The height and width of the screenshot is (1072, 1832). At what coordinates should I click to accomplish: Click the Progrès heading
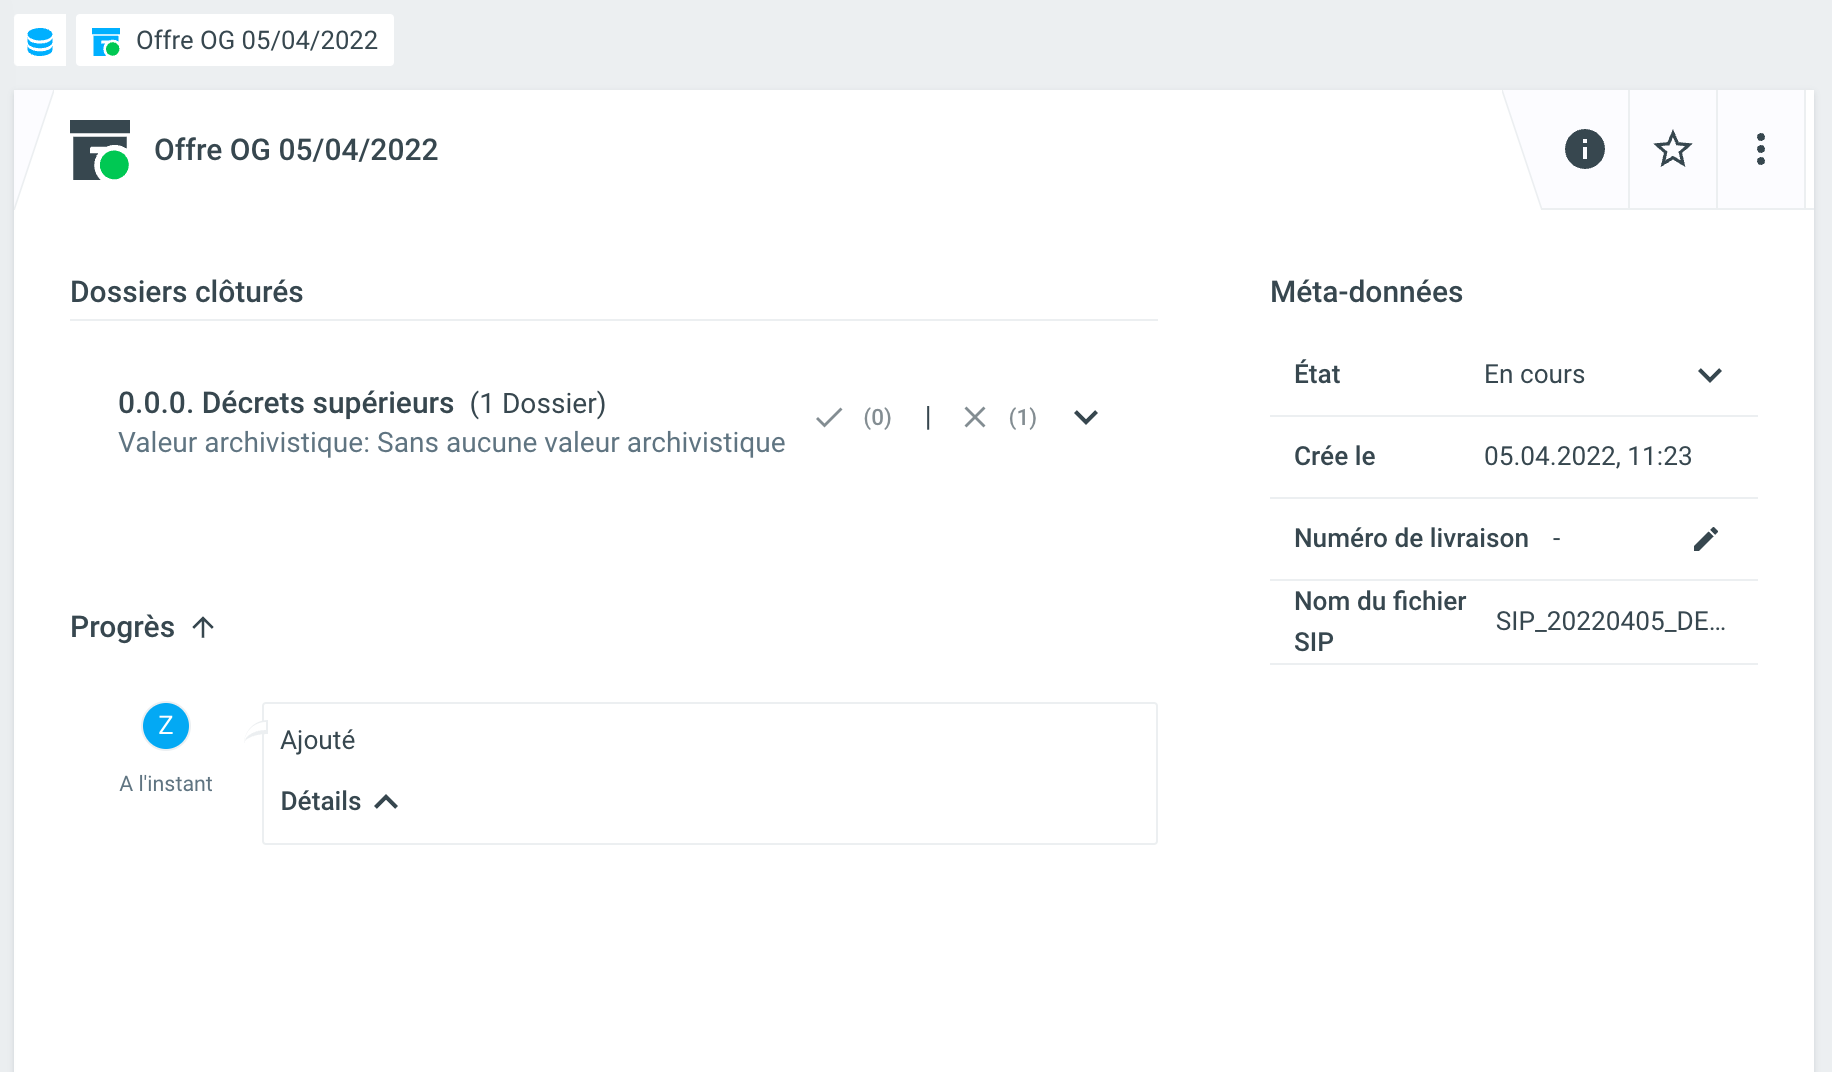tap(122, 627)
